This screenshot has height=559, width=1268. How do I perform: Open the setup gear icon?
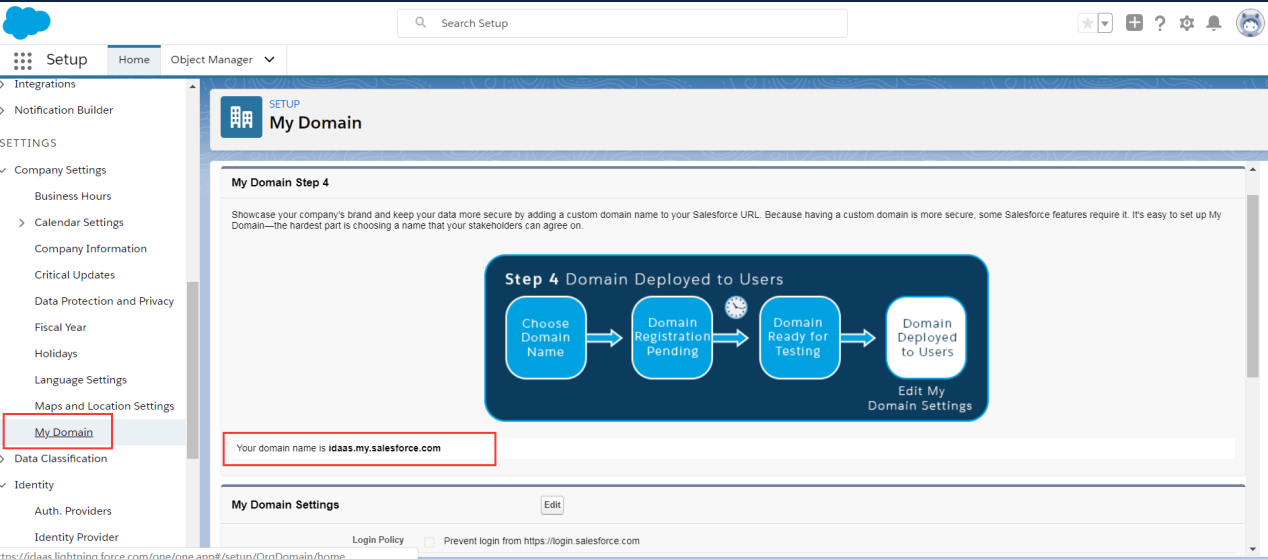click(x=1187, y=23)
